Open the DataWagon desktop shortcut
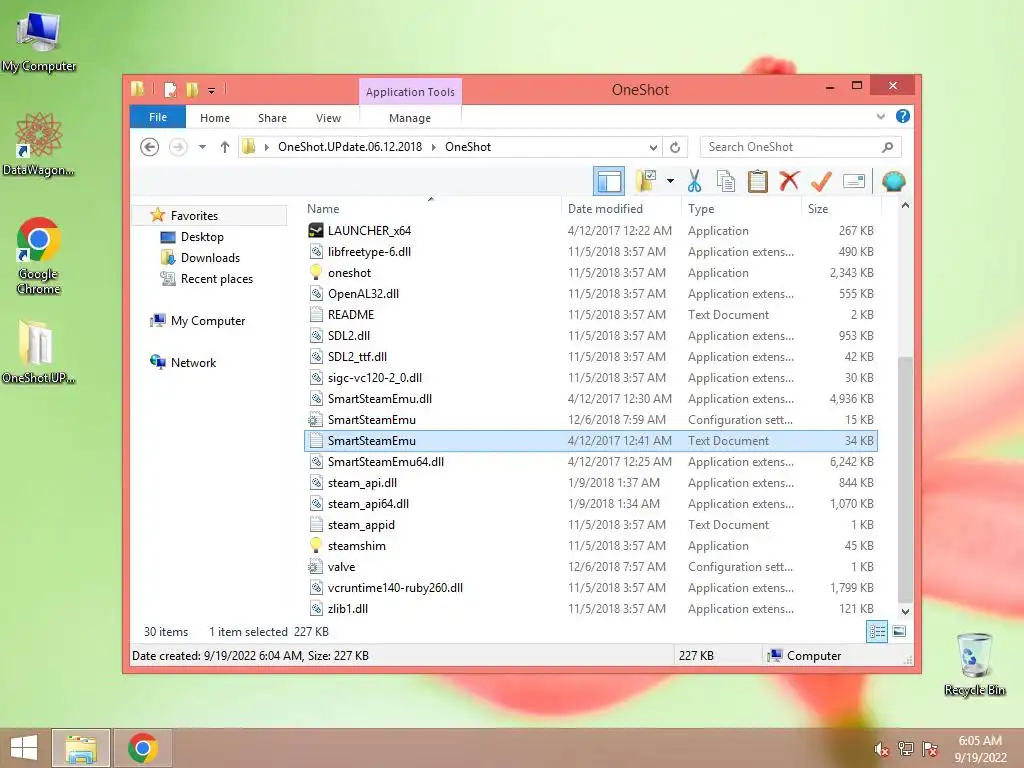The height and width of the screenshot is (768, 1024). click(x=38, y=144)
